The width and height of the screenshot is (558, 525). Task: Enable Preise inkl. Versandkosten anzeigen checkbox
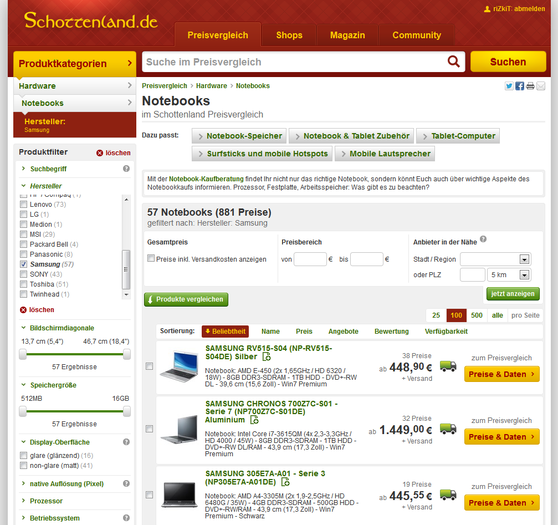coord(151,258)
